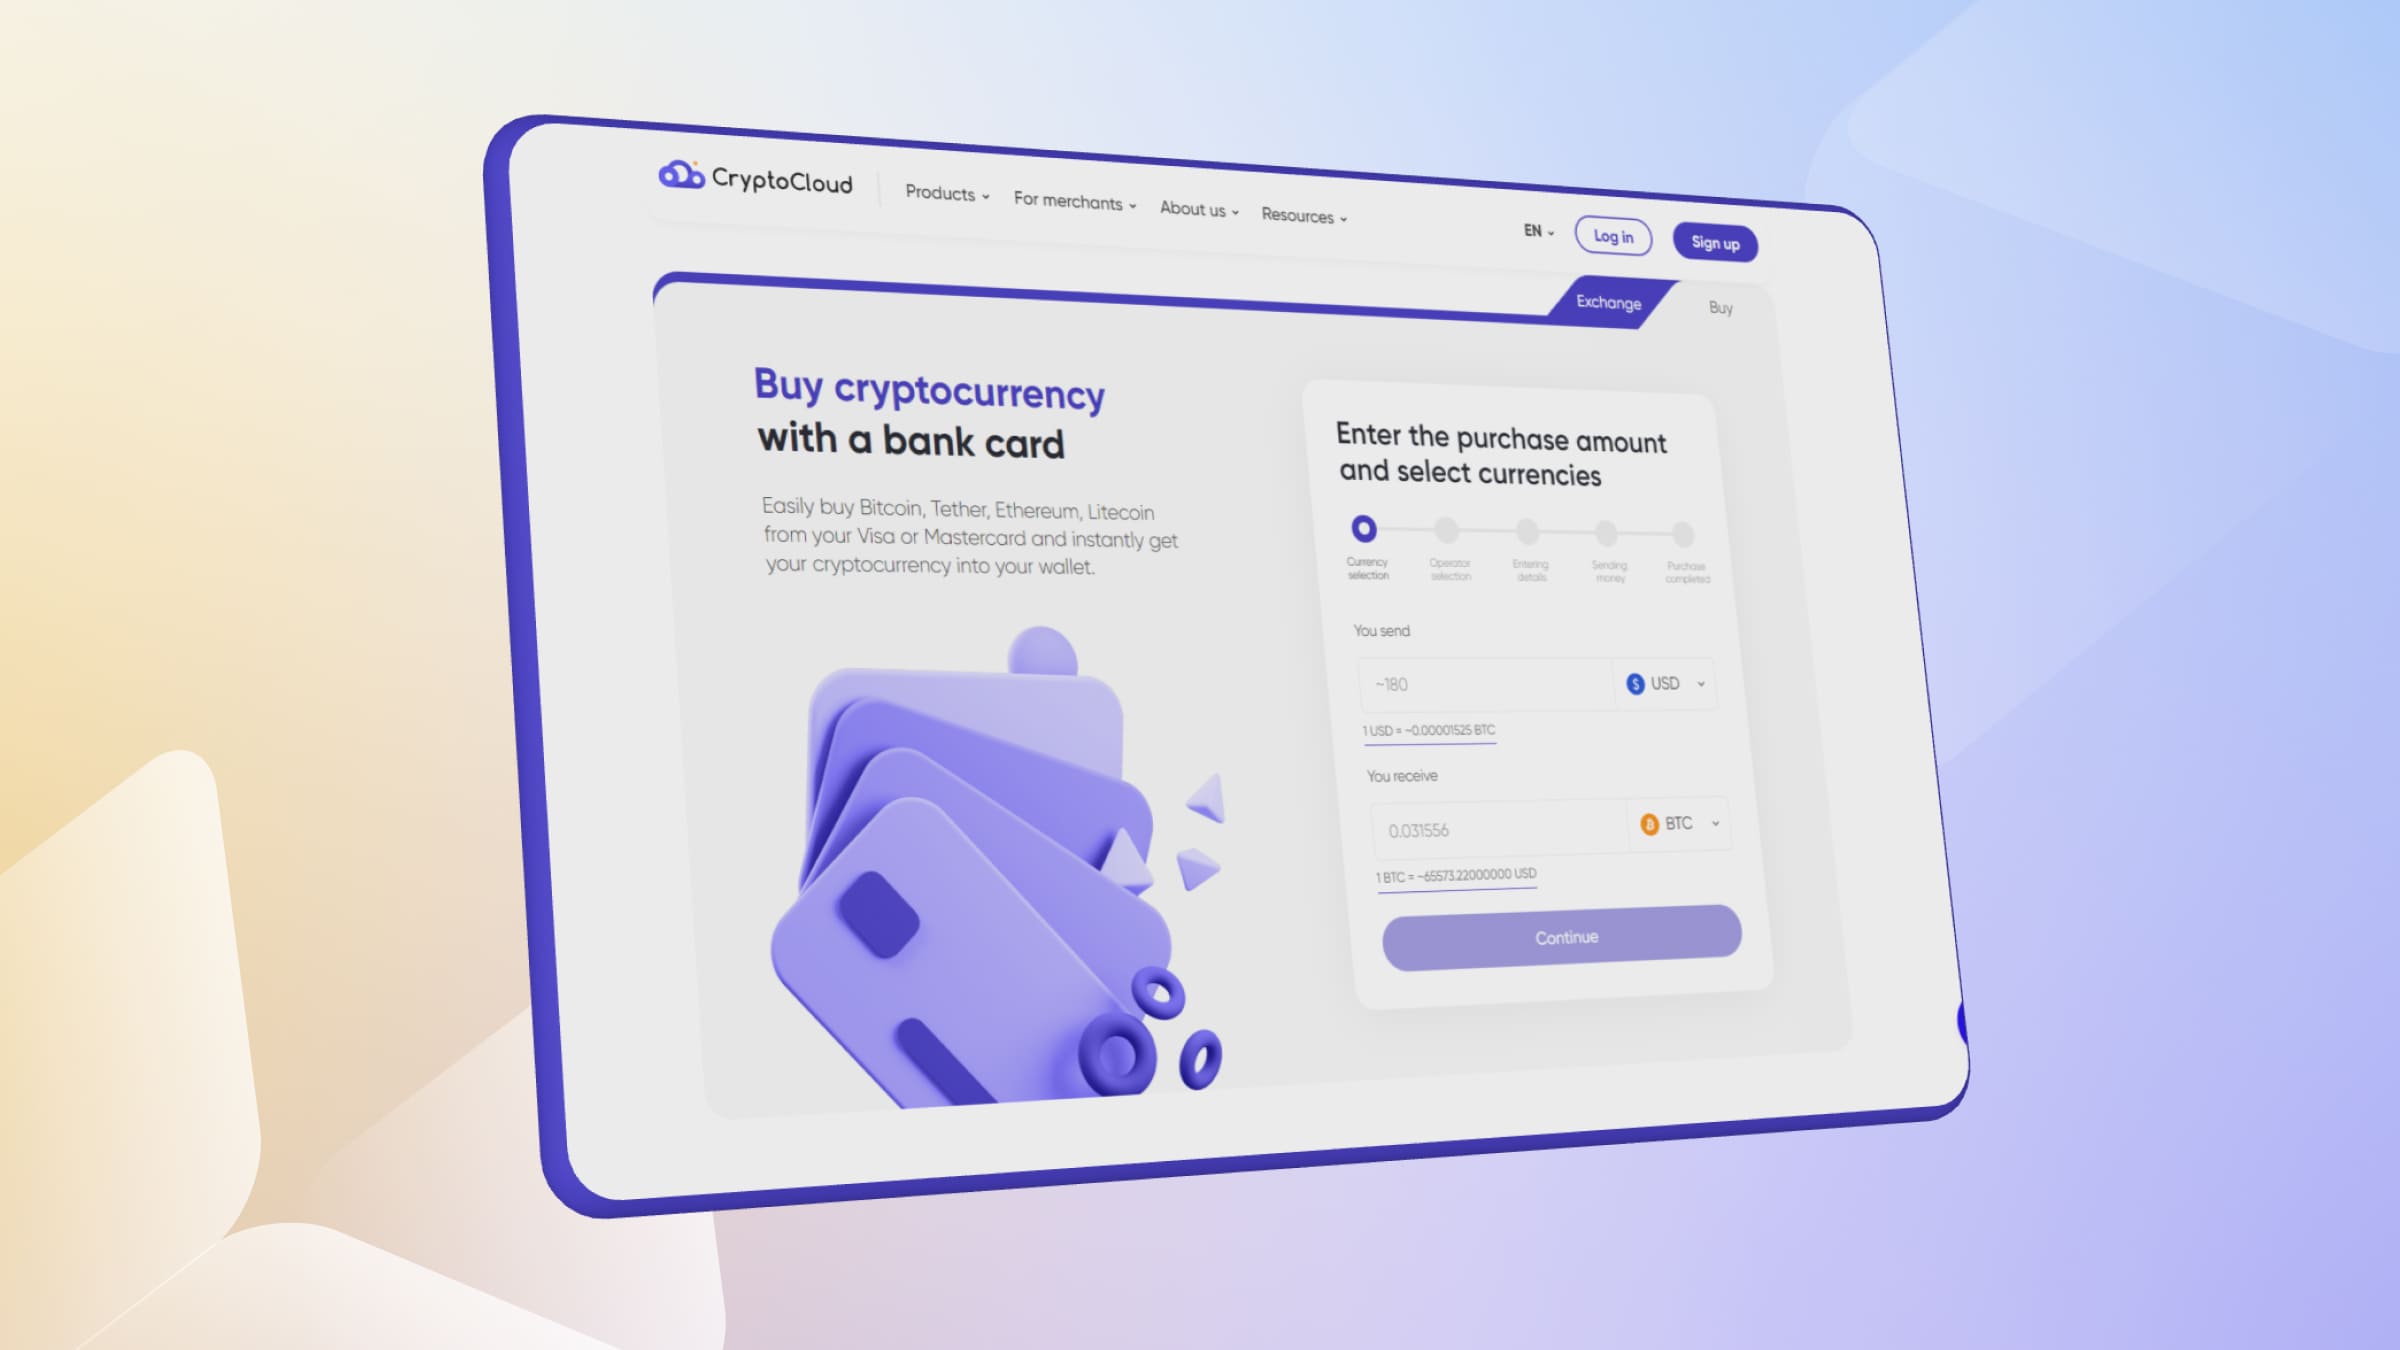Click the USD currency selector icon
Viewport: 2400px width, 1350px height.
point(1635,684)
